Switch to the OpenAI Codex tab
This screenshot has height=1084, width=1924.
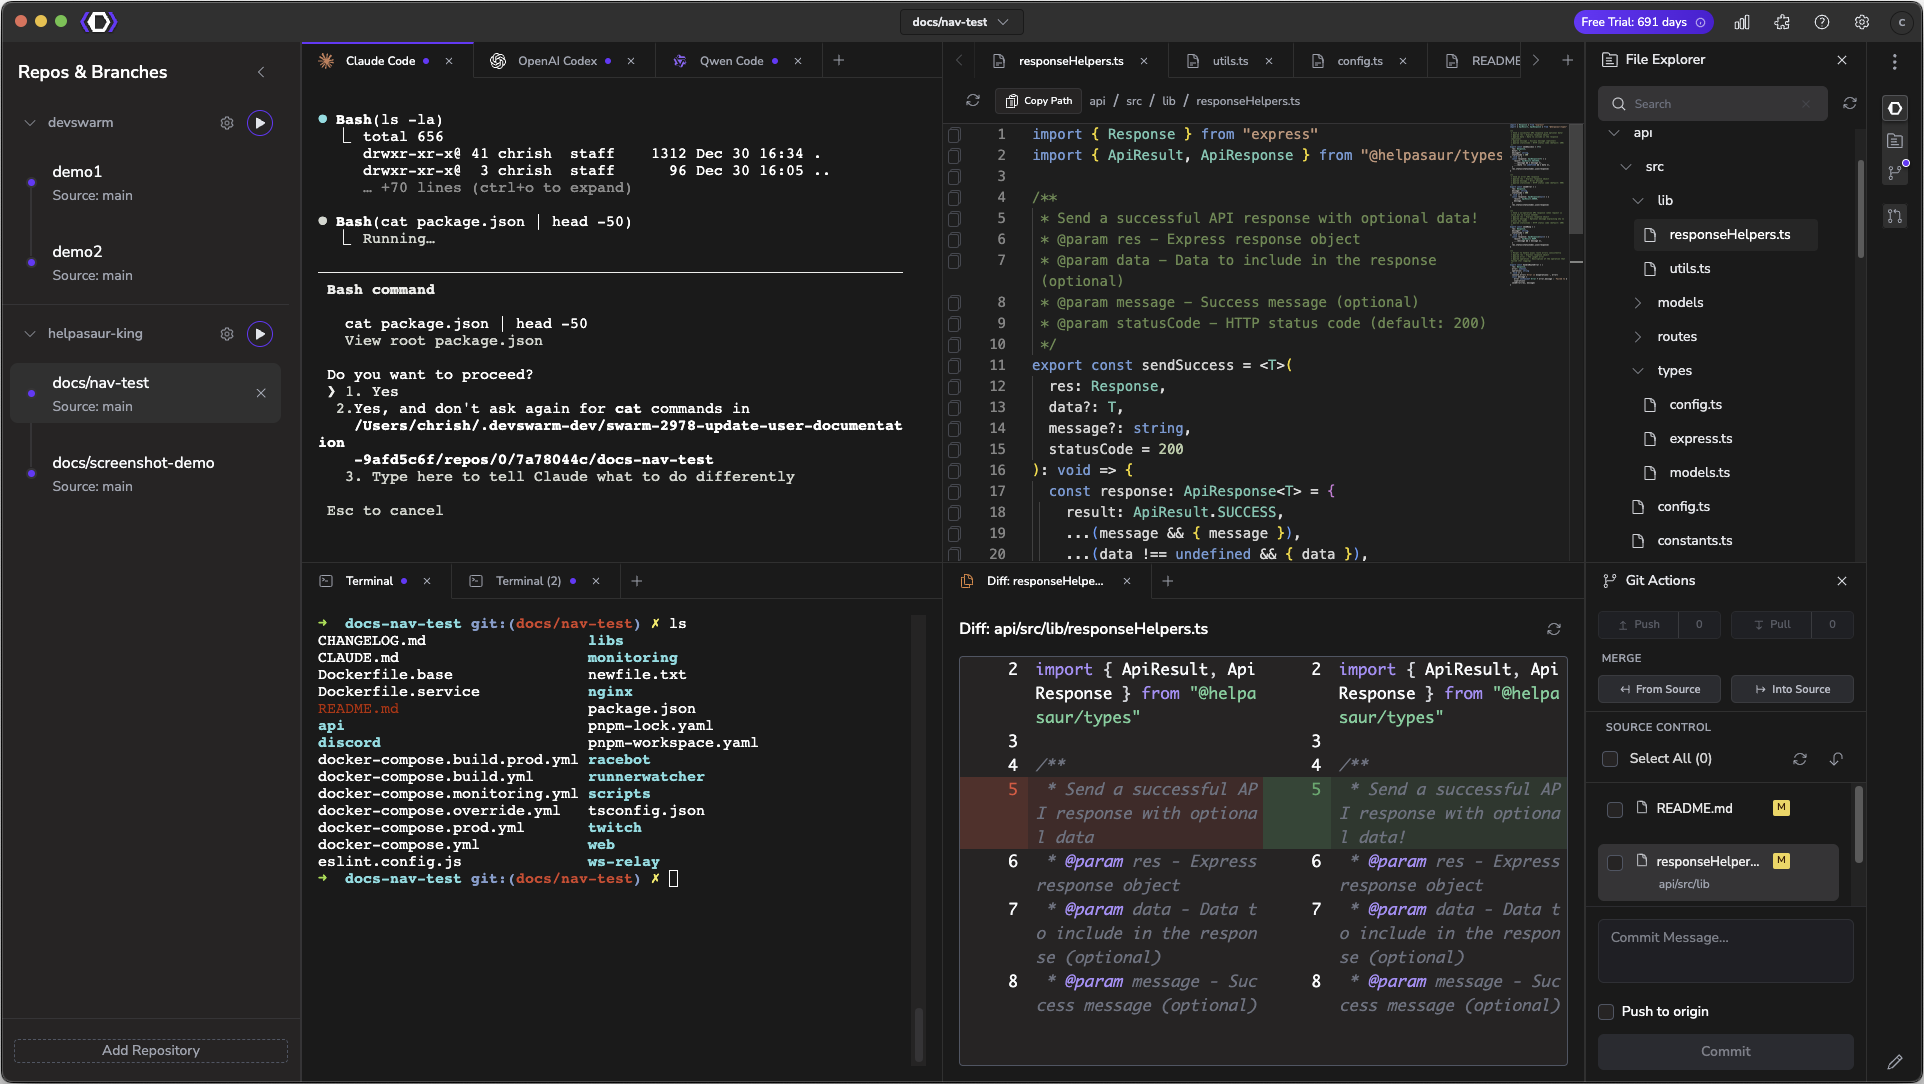(x=556, y=61)
